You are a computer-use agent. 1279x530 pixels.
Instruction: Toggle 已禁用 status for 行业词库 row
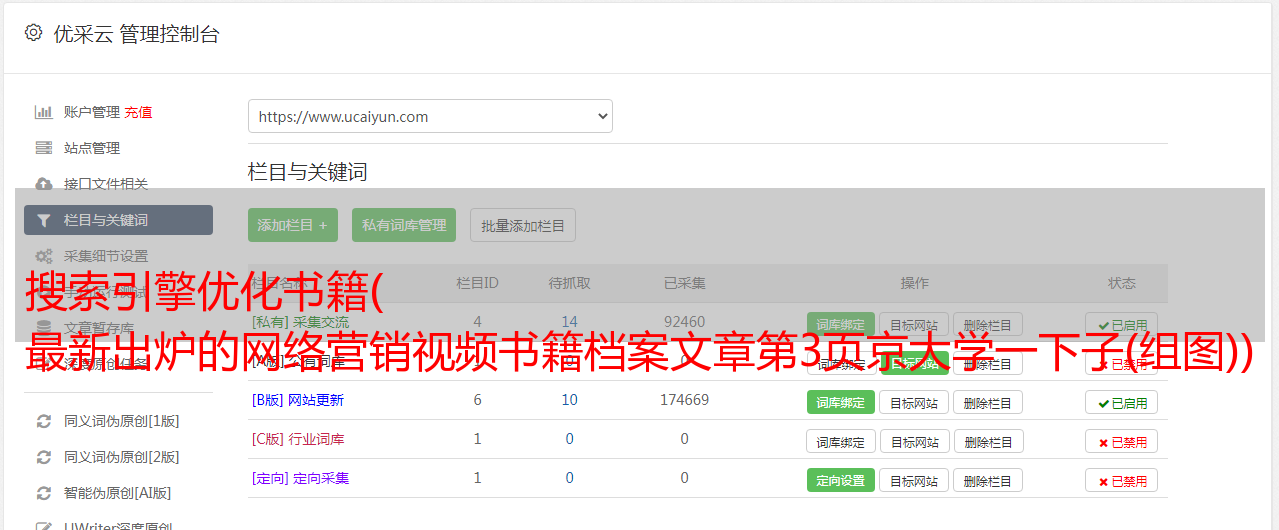tap(1121, 441)
